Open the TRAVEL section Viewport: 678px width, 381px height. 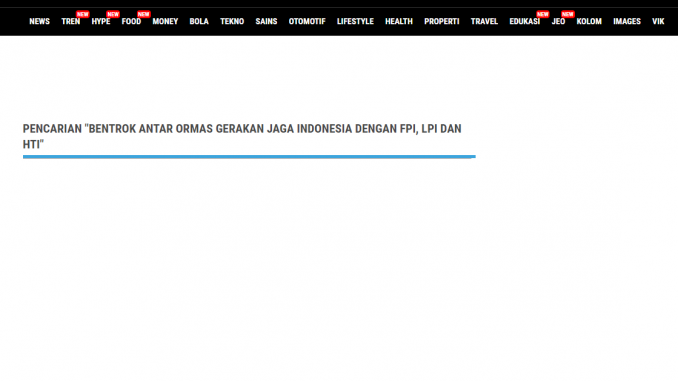click(x=484, y=21)
